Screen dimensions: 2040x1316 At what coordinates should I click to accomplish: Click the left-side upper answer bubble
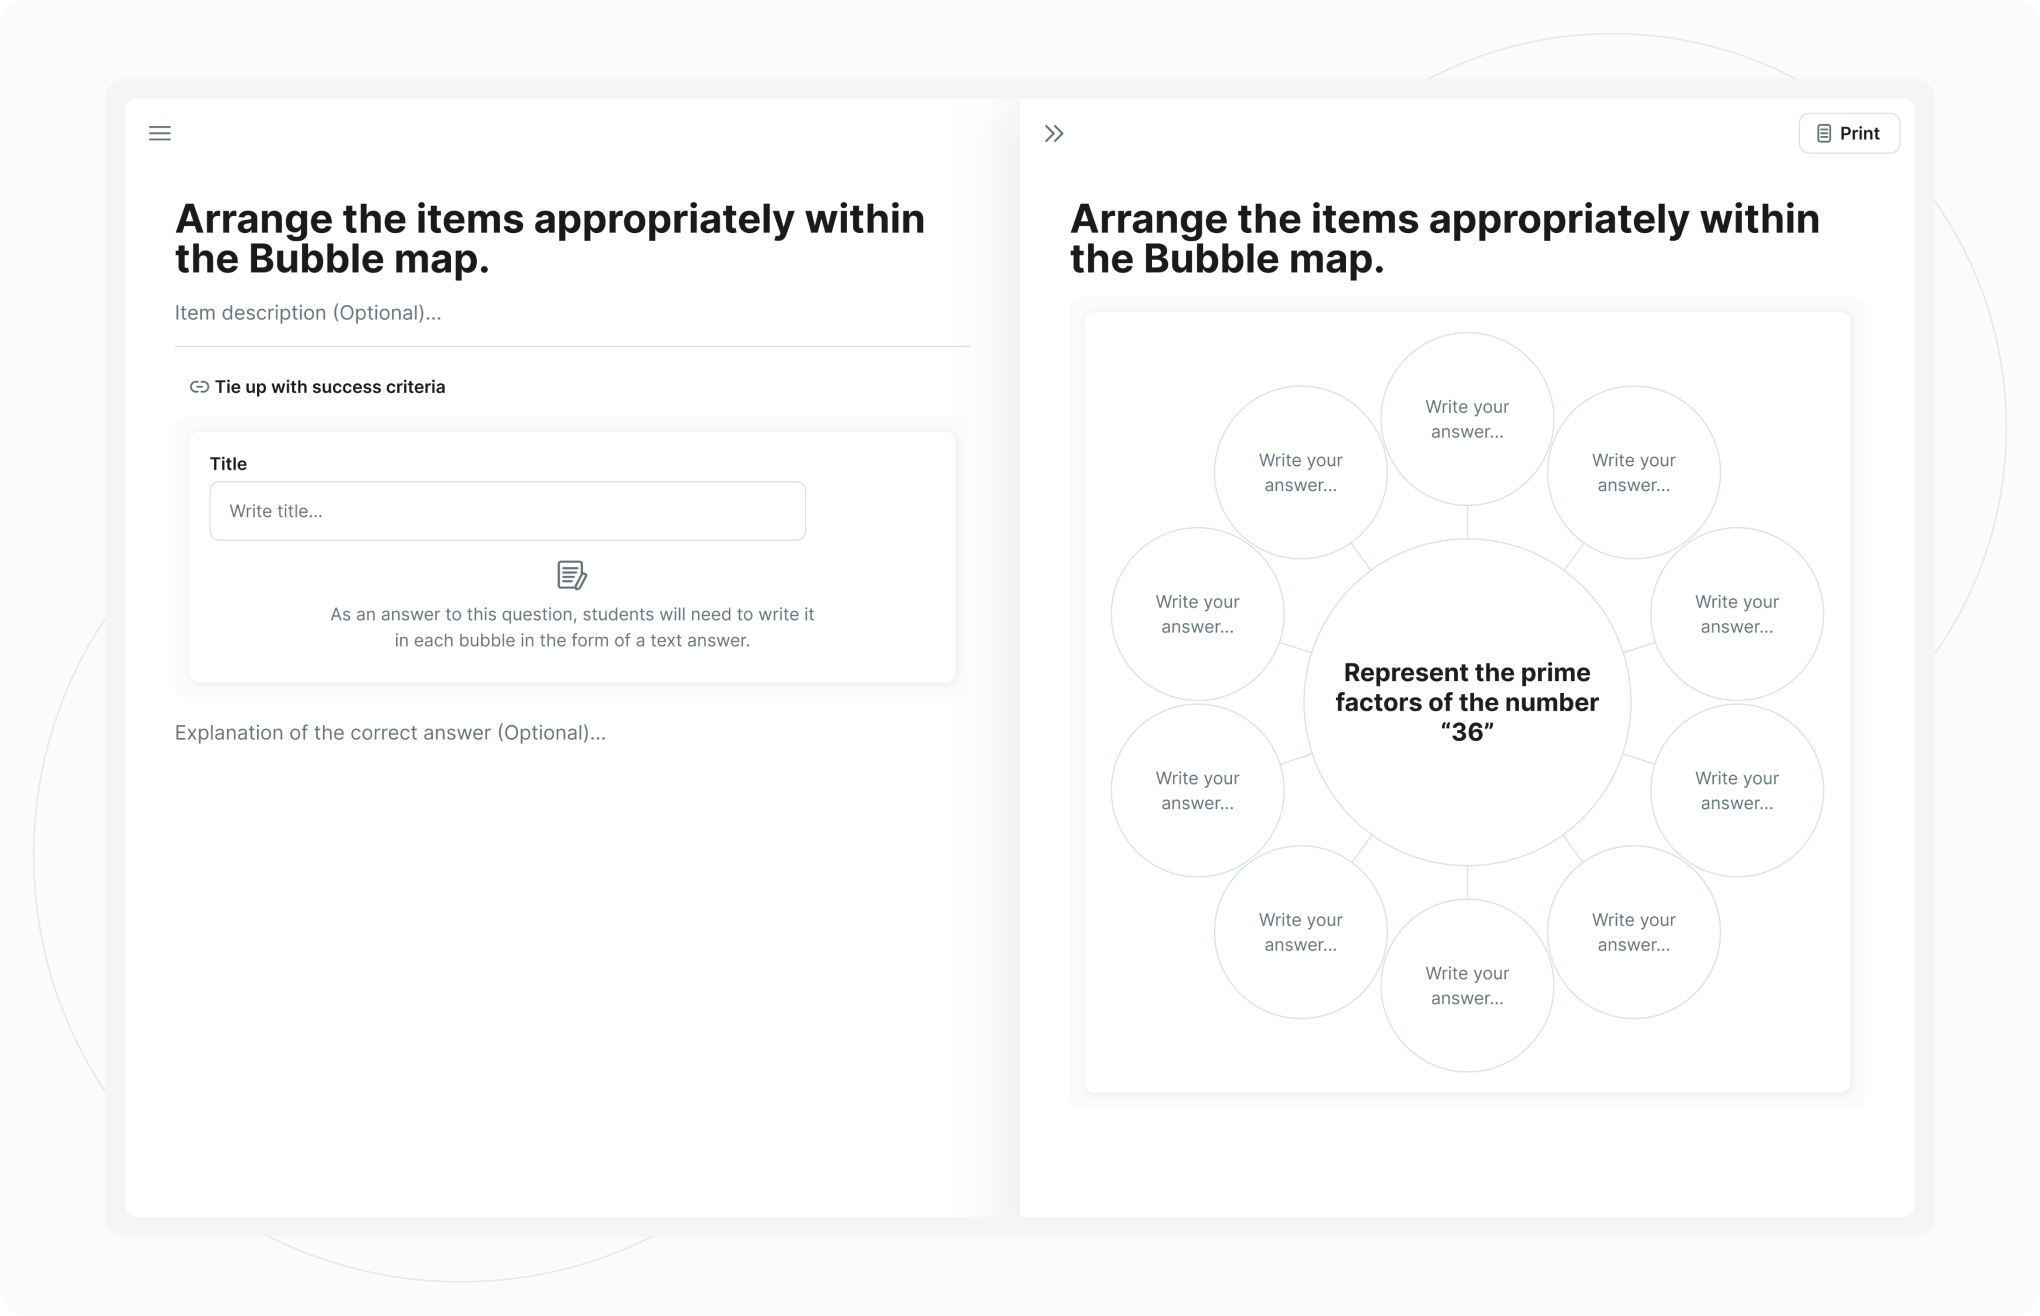coord(1197,614)
